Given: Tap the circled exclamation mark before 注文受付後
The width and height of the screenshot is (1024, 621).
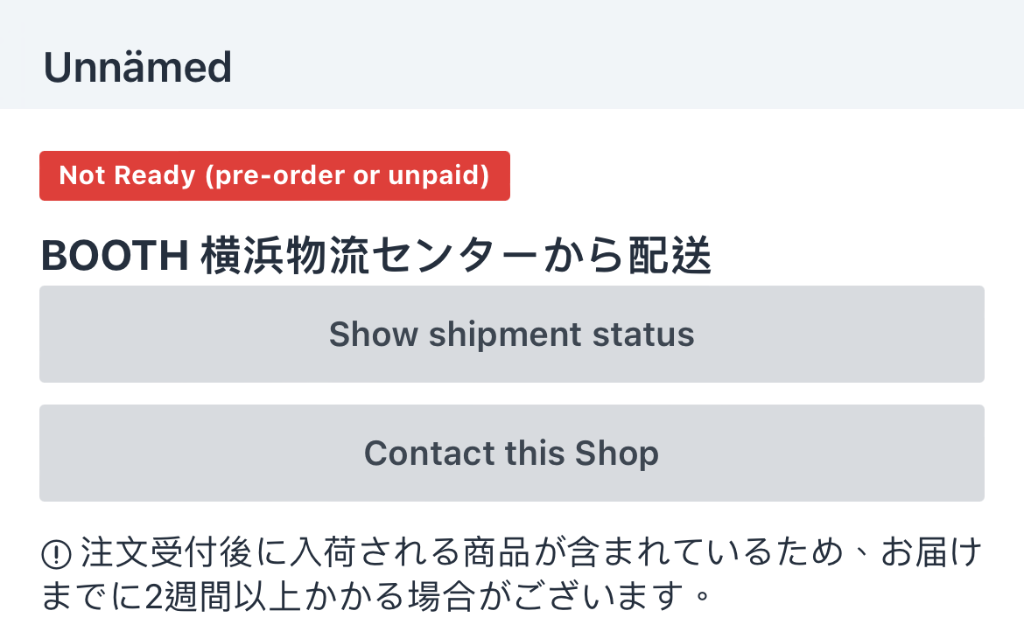Looking at the screenshot, I should [56, 555].
